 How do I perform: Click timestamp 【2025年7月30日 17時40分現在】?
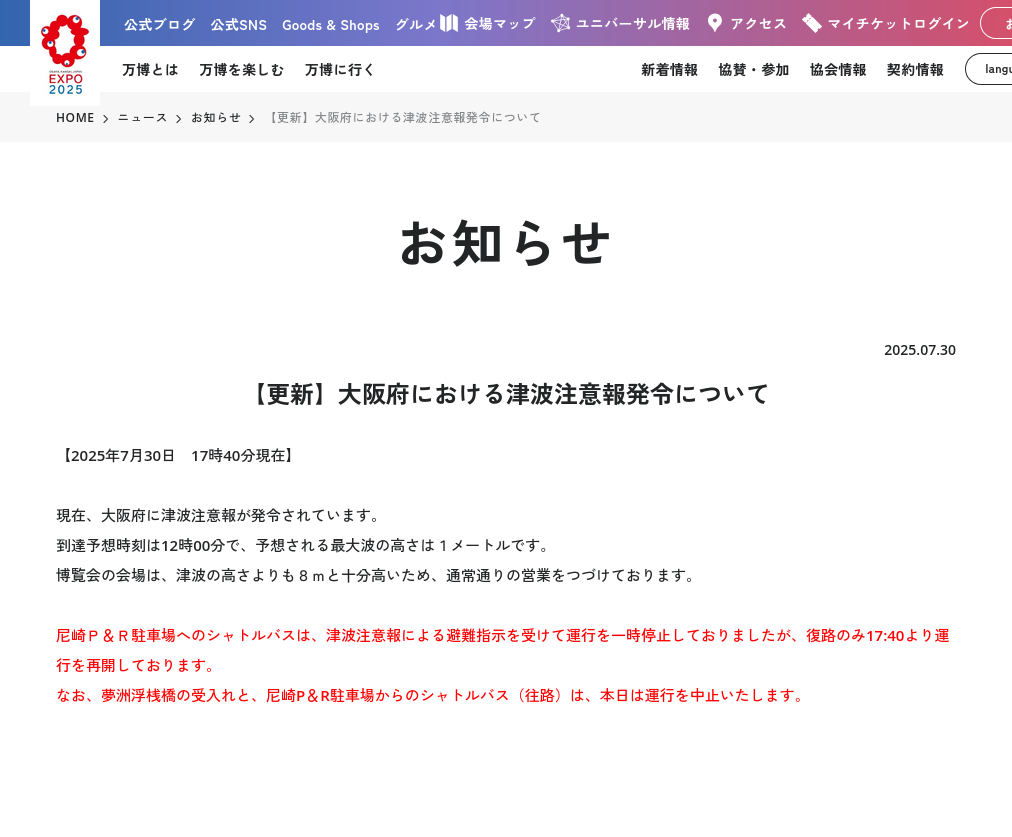tap(177, 456)
